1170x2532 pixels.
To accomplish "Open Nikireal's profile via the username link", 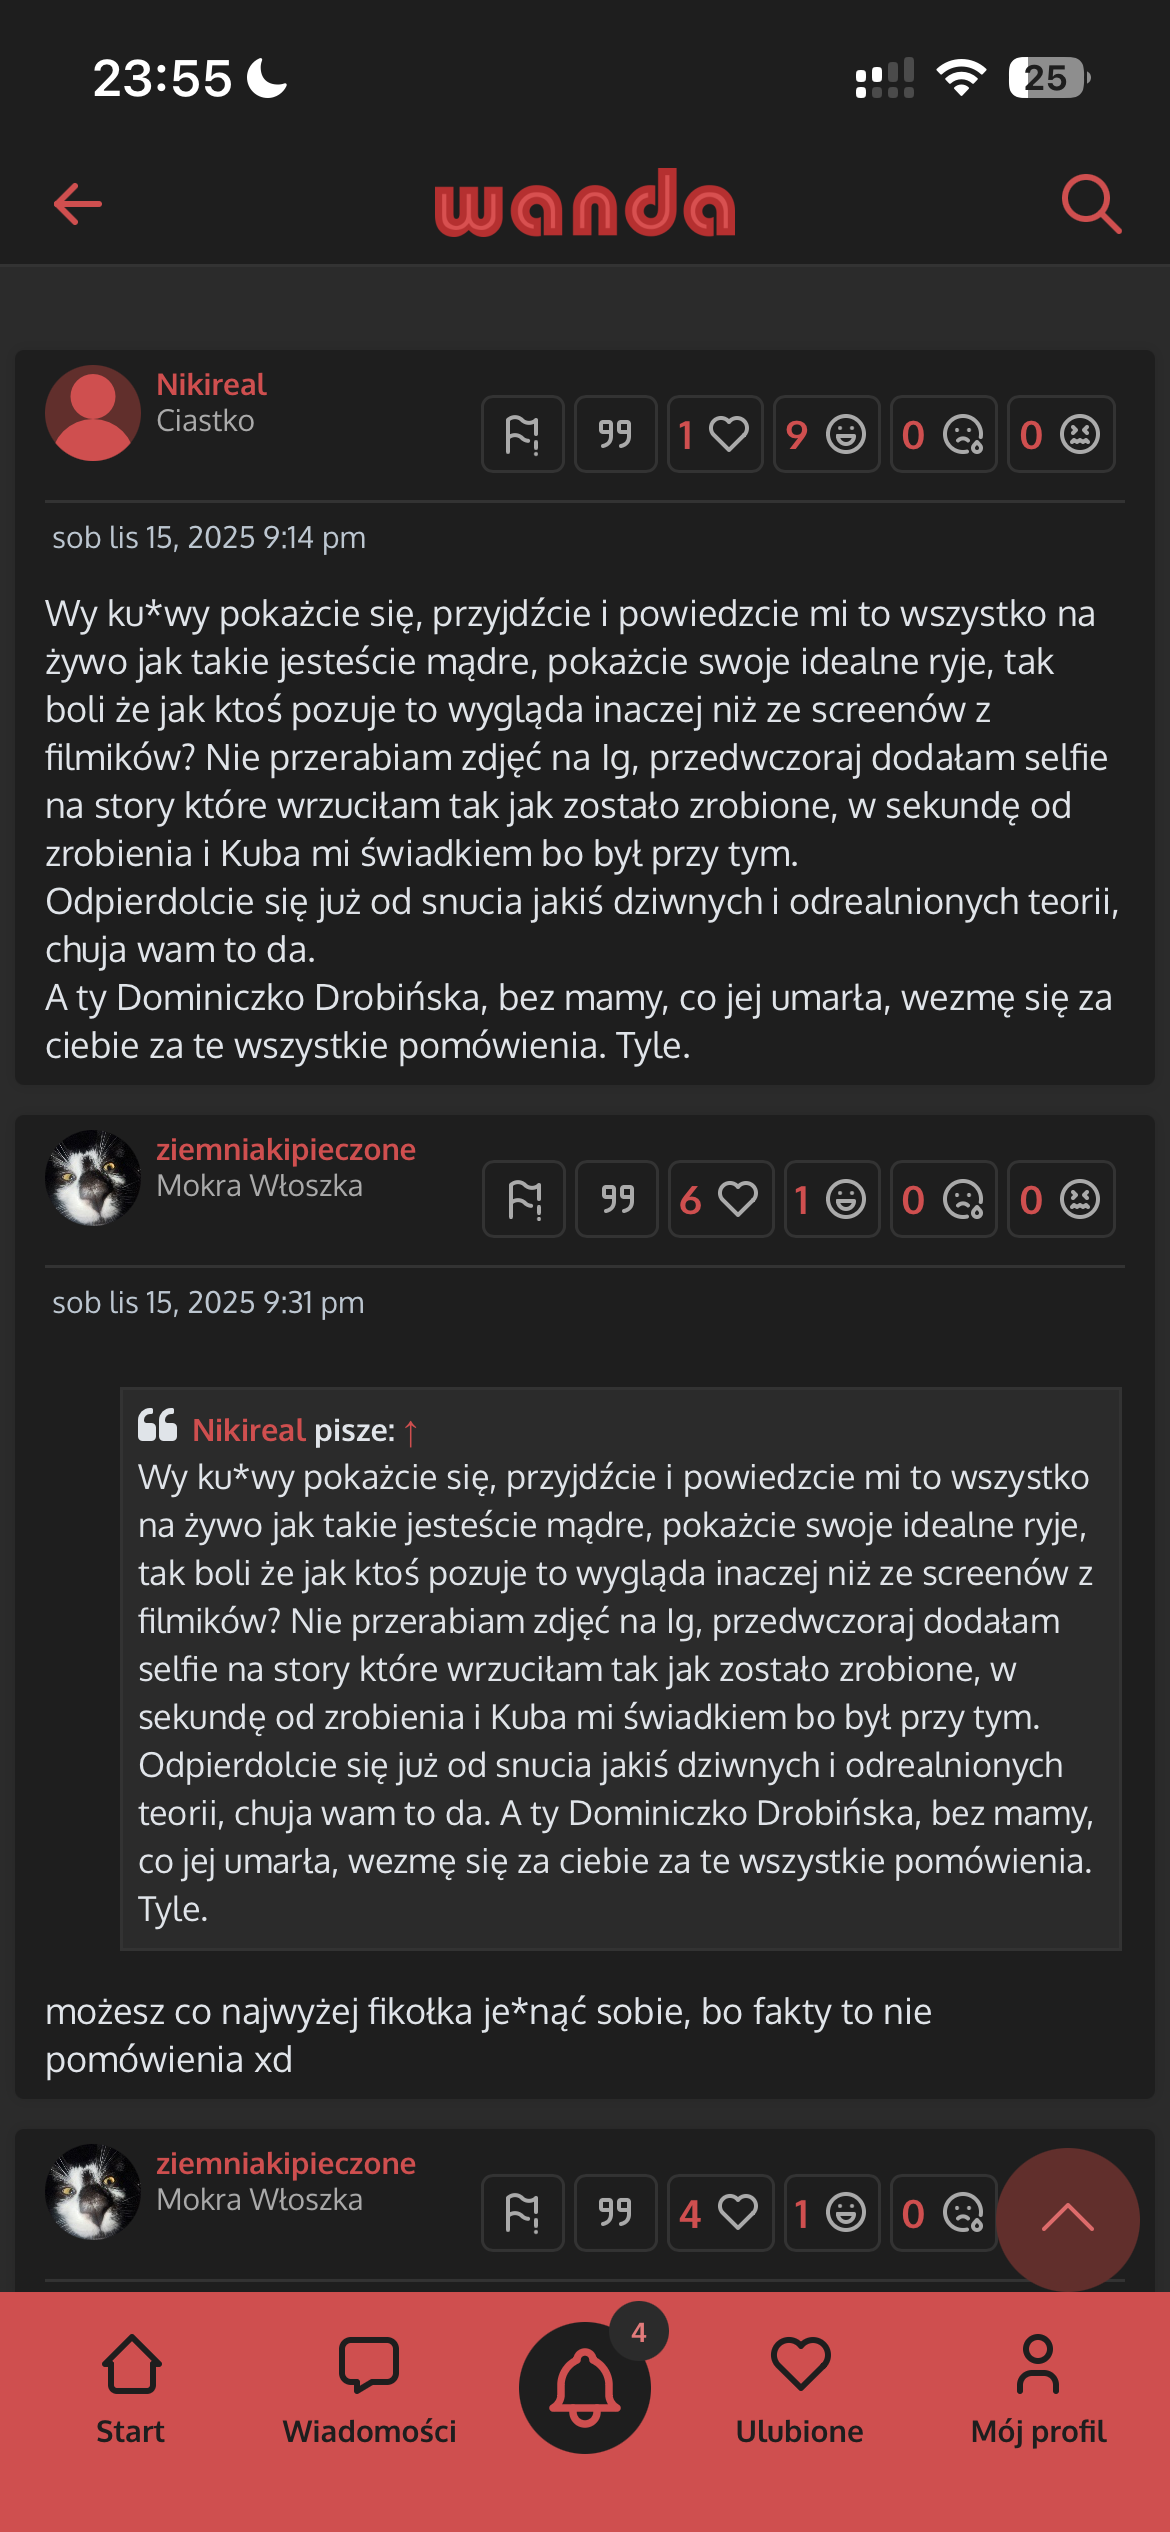I will click(211, 385).
